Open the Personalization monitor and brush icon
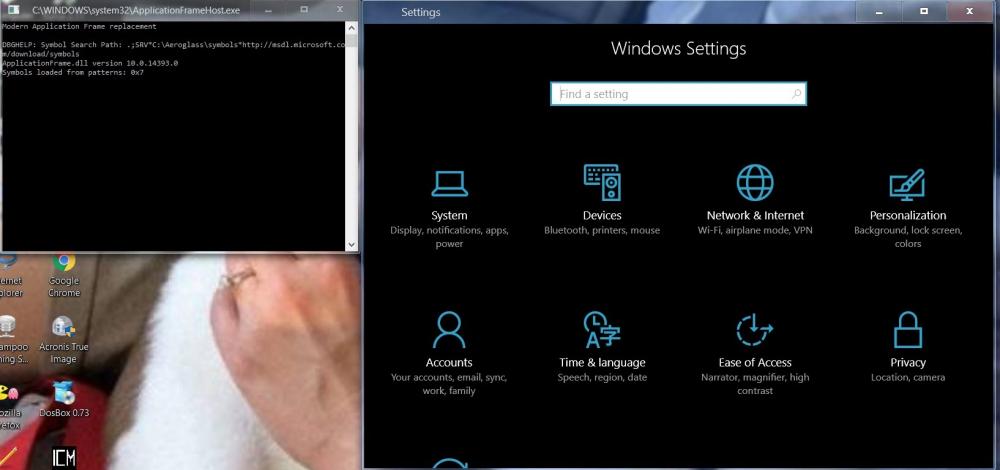The height and width of the screenshot is (470, 1000). click(x=907, y=184)
